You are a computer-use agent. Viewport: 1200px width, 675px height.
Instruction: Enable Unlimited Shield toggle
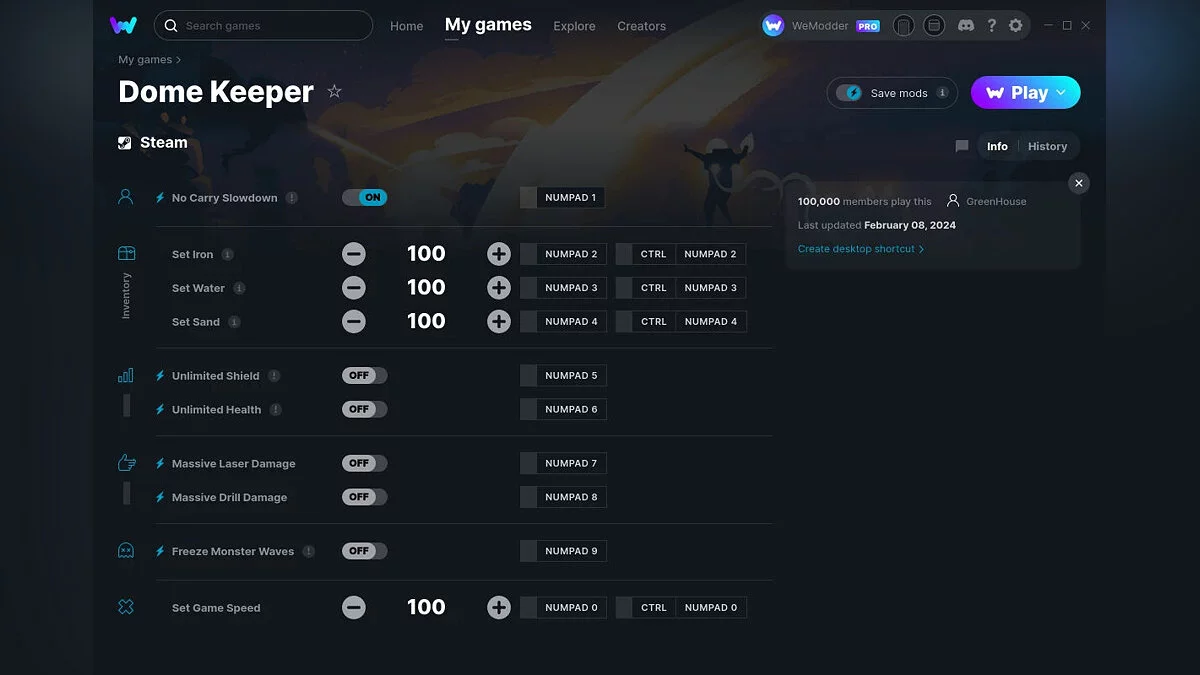pyautogui.click(x=364, y=376)
